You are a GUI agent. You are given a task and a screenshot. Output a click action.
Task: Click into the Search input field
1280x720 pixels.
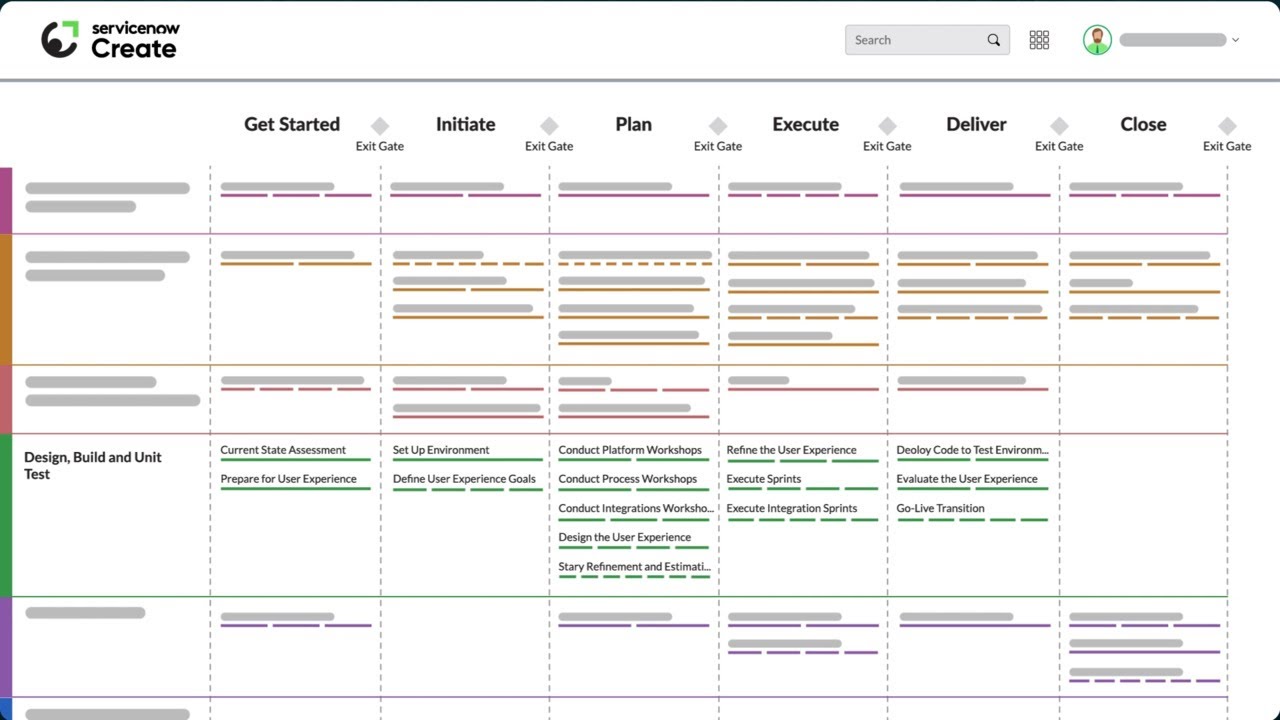click(915, 40)
